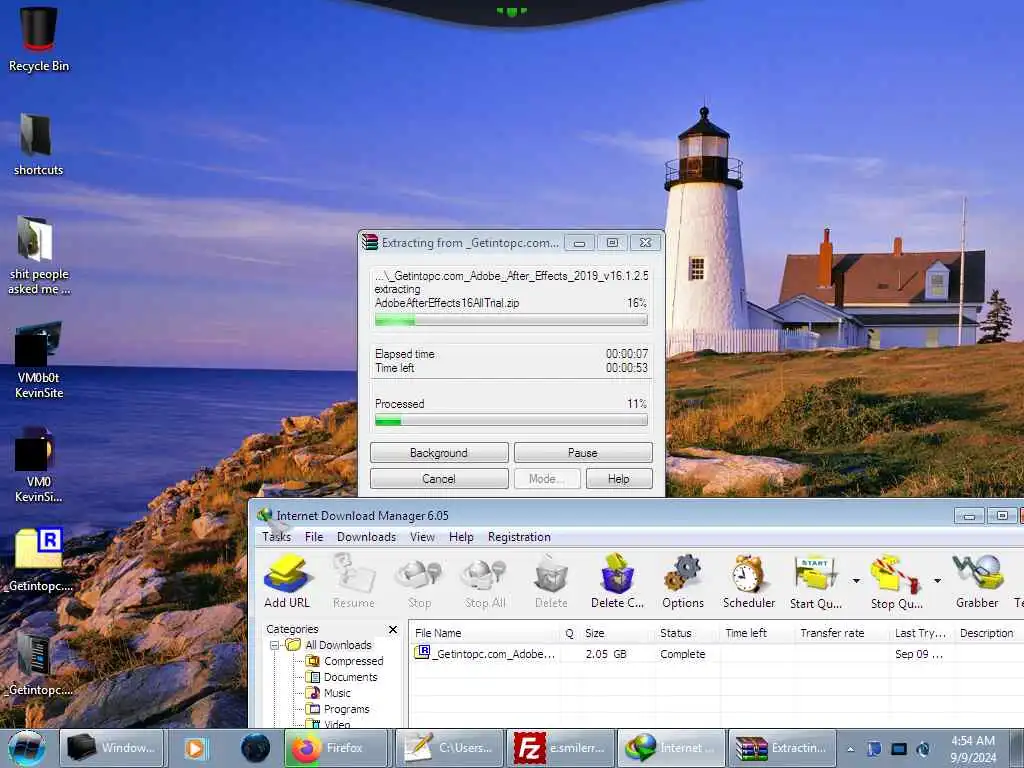This screenshot has height=768, width=1024.
Task: Sort by Transfer rate column header
Action: click(x=841, y=633)
